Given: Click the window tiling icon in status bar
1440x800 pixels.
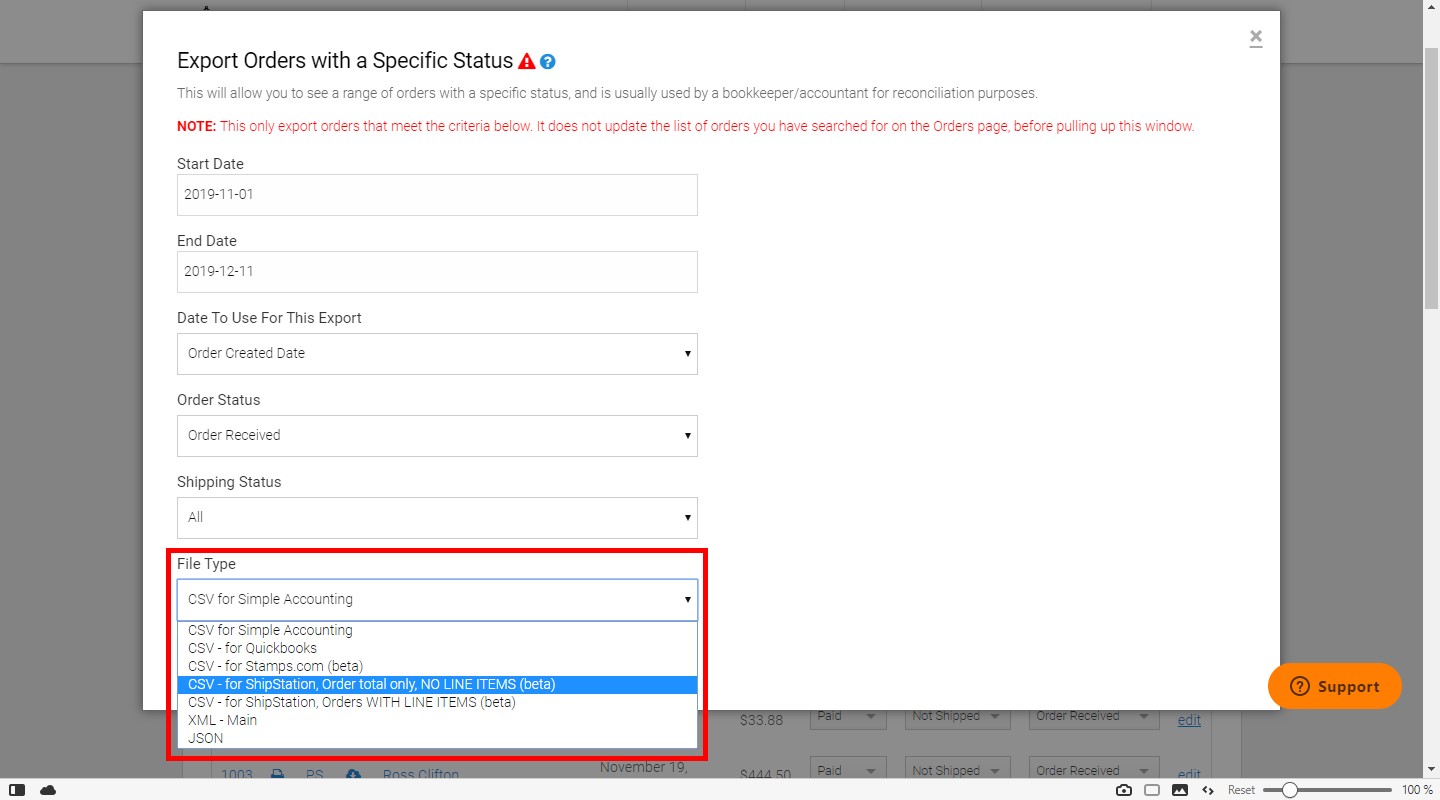Looking at the screenshot, I should (1152, 790).
